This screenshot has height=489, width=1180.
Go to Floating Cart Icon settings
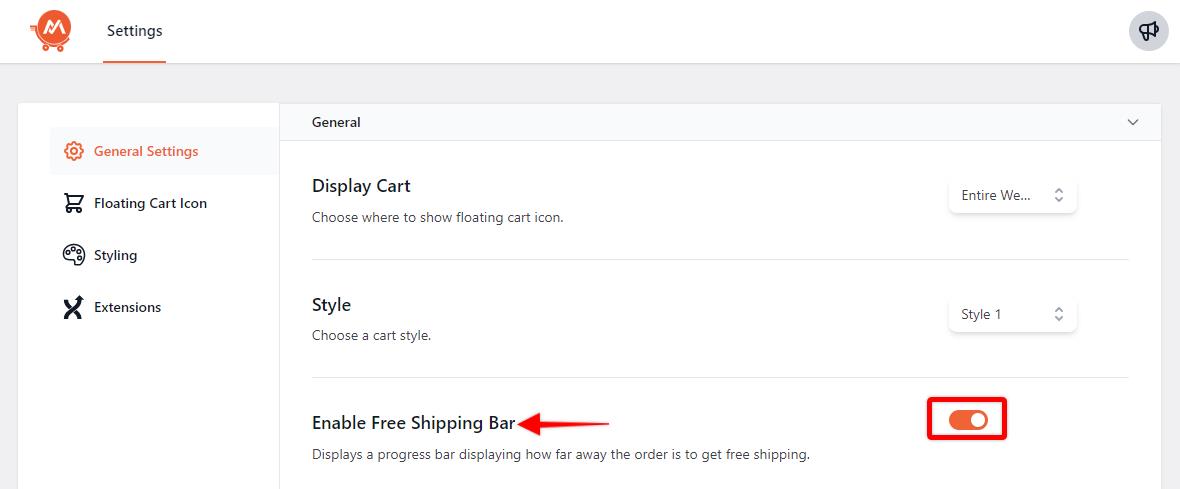(x=150, y=203)
